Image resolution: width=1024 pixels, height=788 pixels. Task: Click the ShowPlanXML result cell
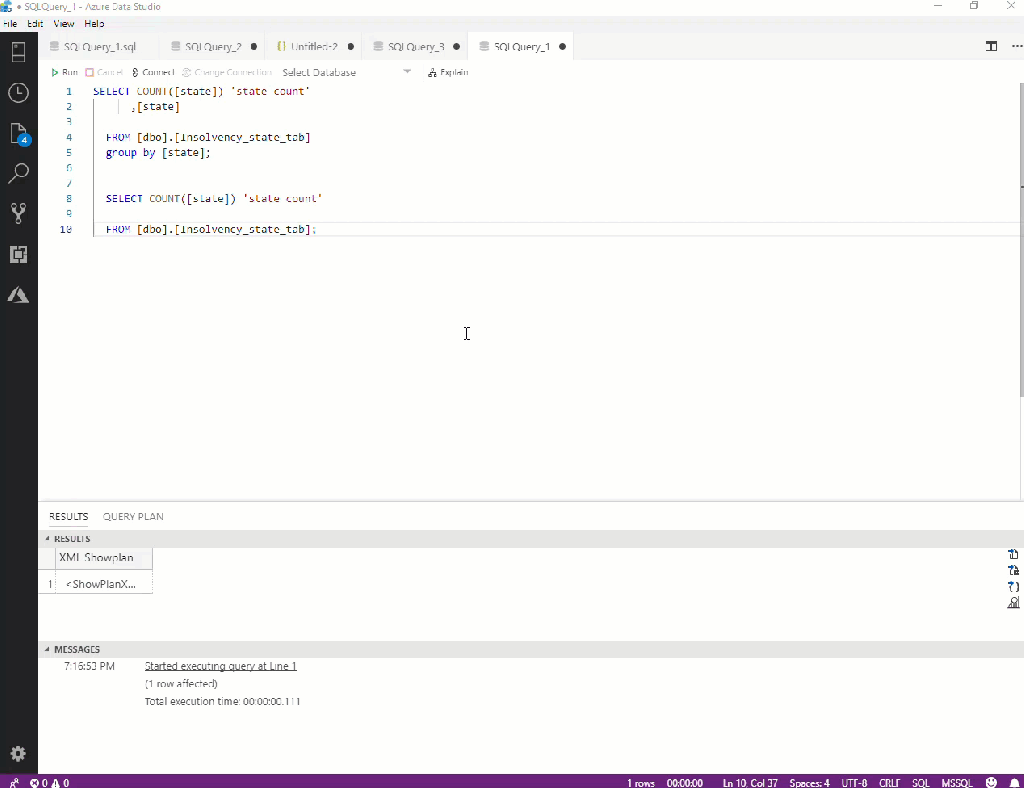[104, 584]
